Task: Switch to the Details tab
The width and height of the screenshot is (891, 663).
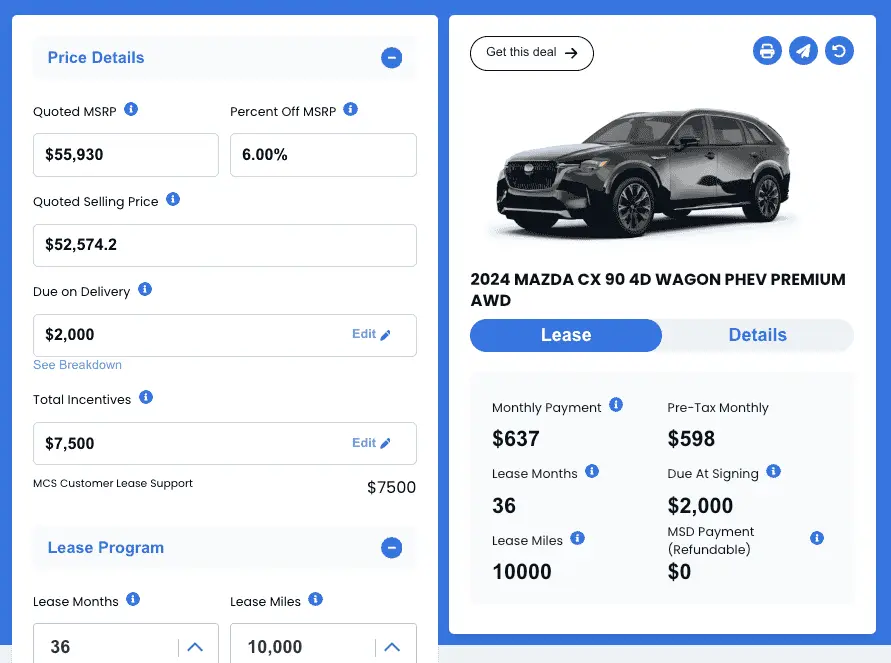Action: pos(757,335)
